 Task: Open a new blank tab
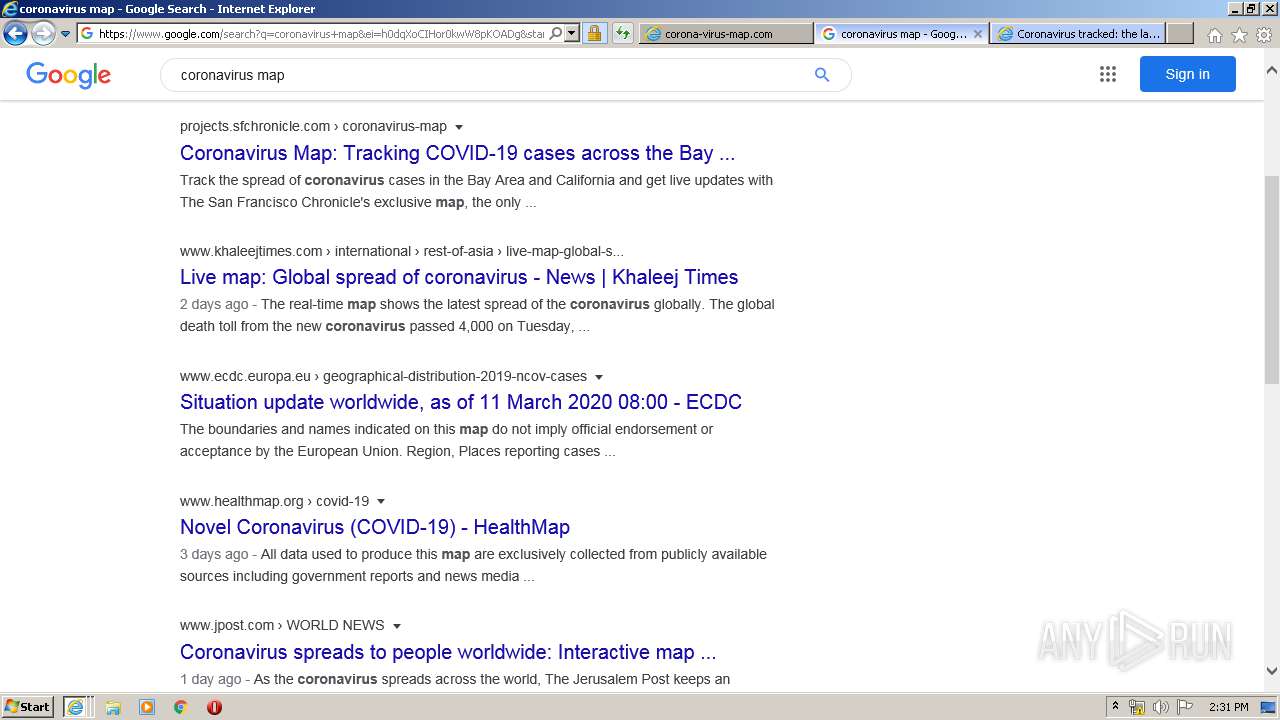[x=1180, y=33]
